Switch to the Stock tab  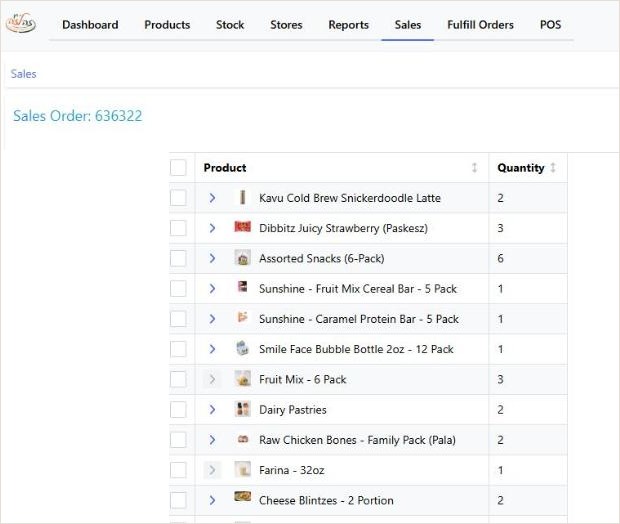(x=230, y=25)
